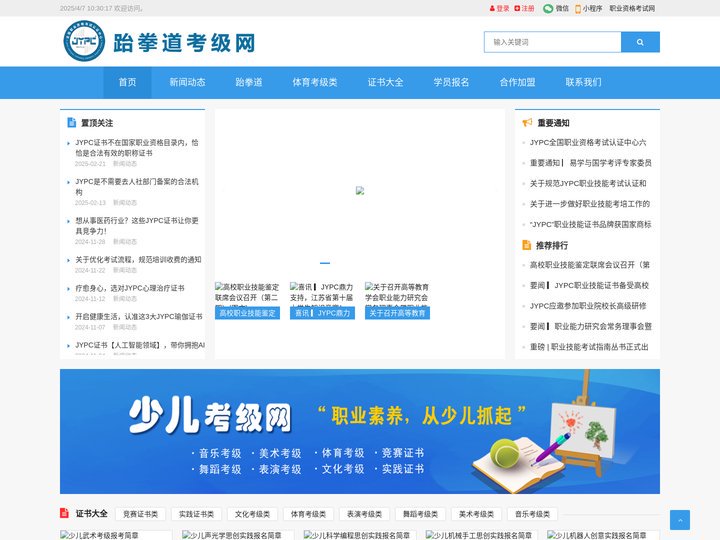
Task: Select the 文化考级类 tab
Action: [253, 514]
